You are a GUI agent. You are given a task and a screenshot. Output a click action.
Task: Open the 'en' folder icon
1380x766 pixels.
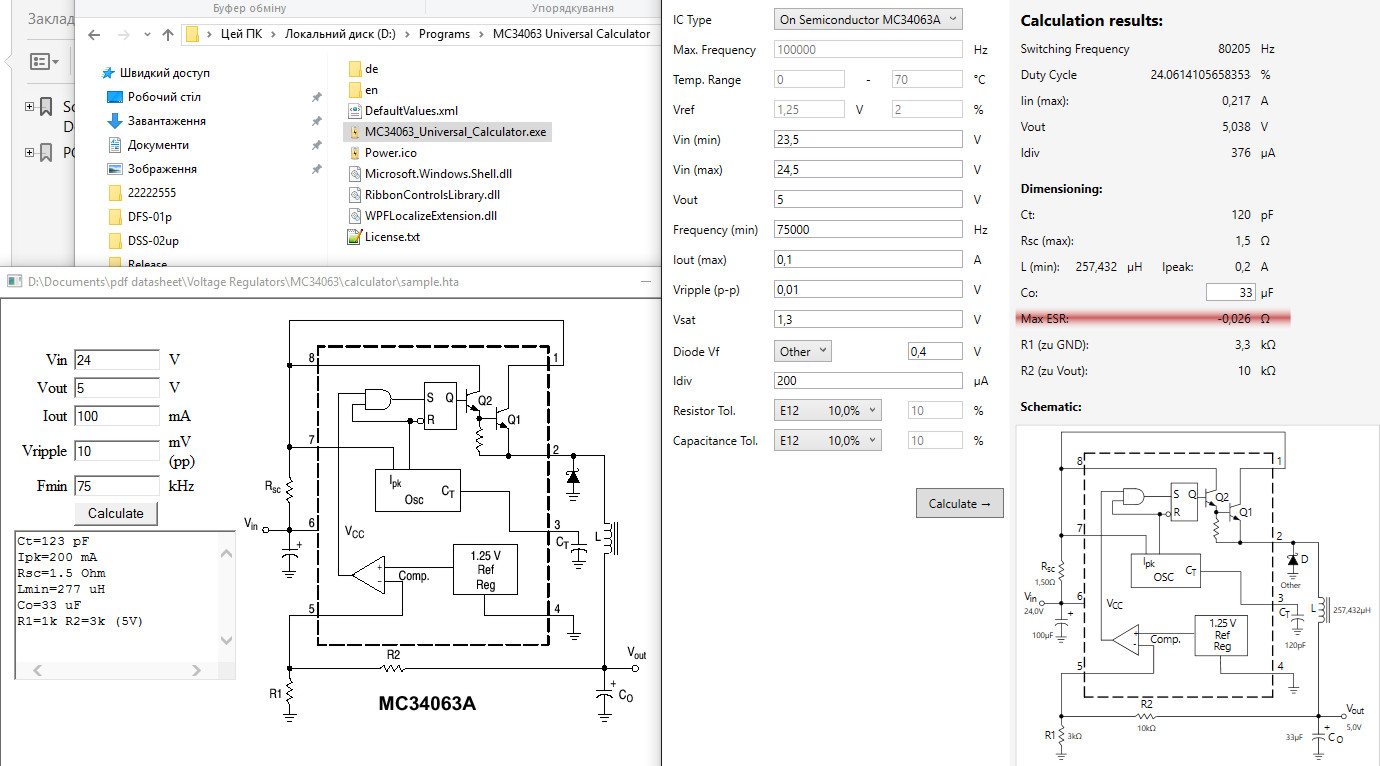[x=354, y=90]
